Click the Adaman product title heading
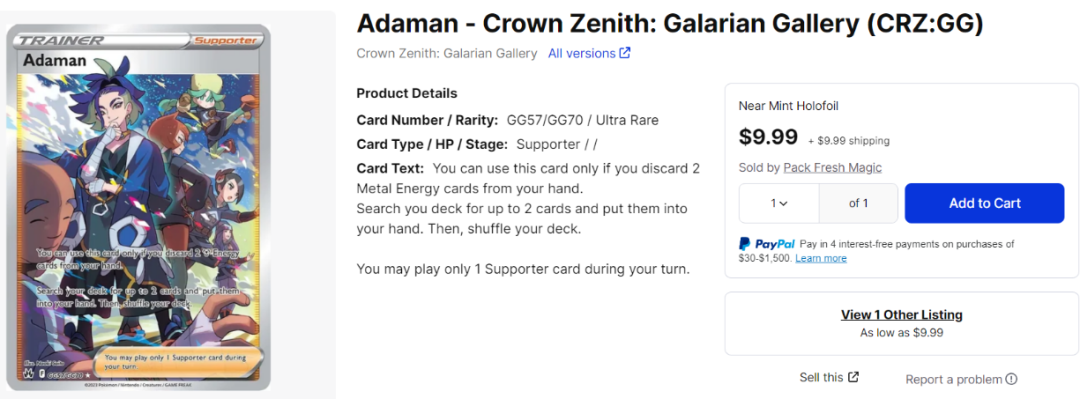Image resolution: width=1080 pixels, height=399 pixels. point(670,24)
